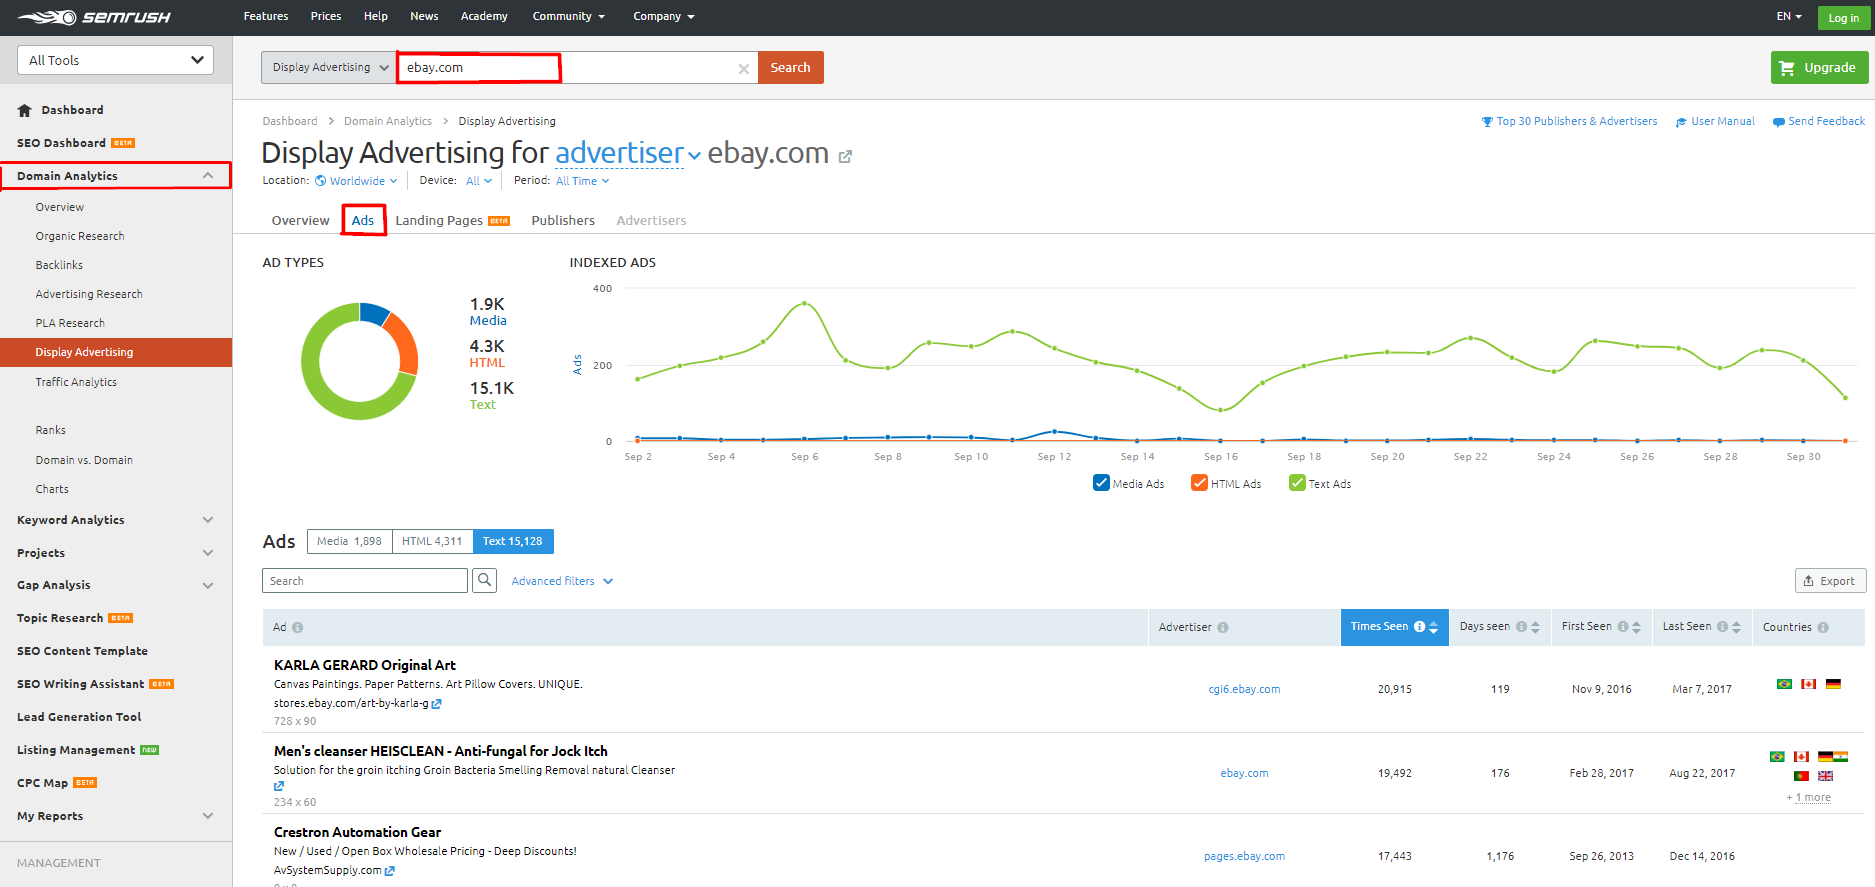This screenshot has height=887, width=1875.
Task: Switch to the Publishers tab
Action: [x=563, y=220]
